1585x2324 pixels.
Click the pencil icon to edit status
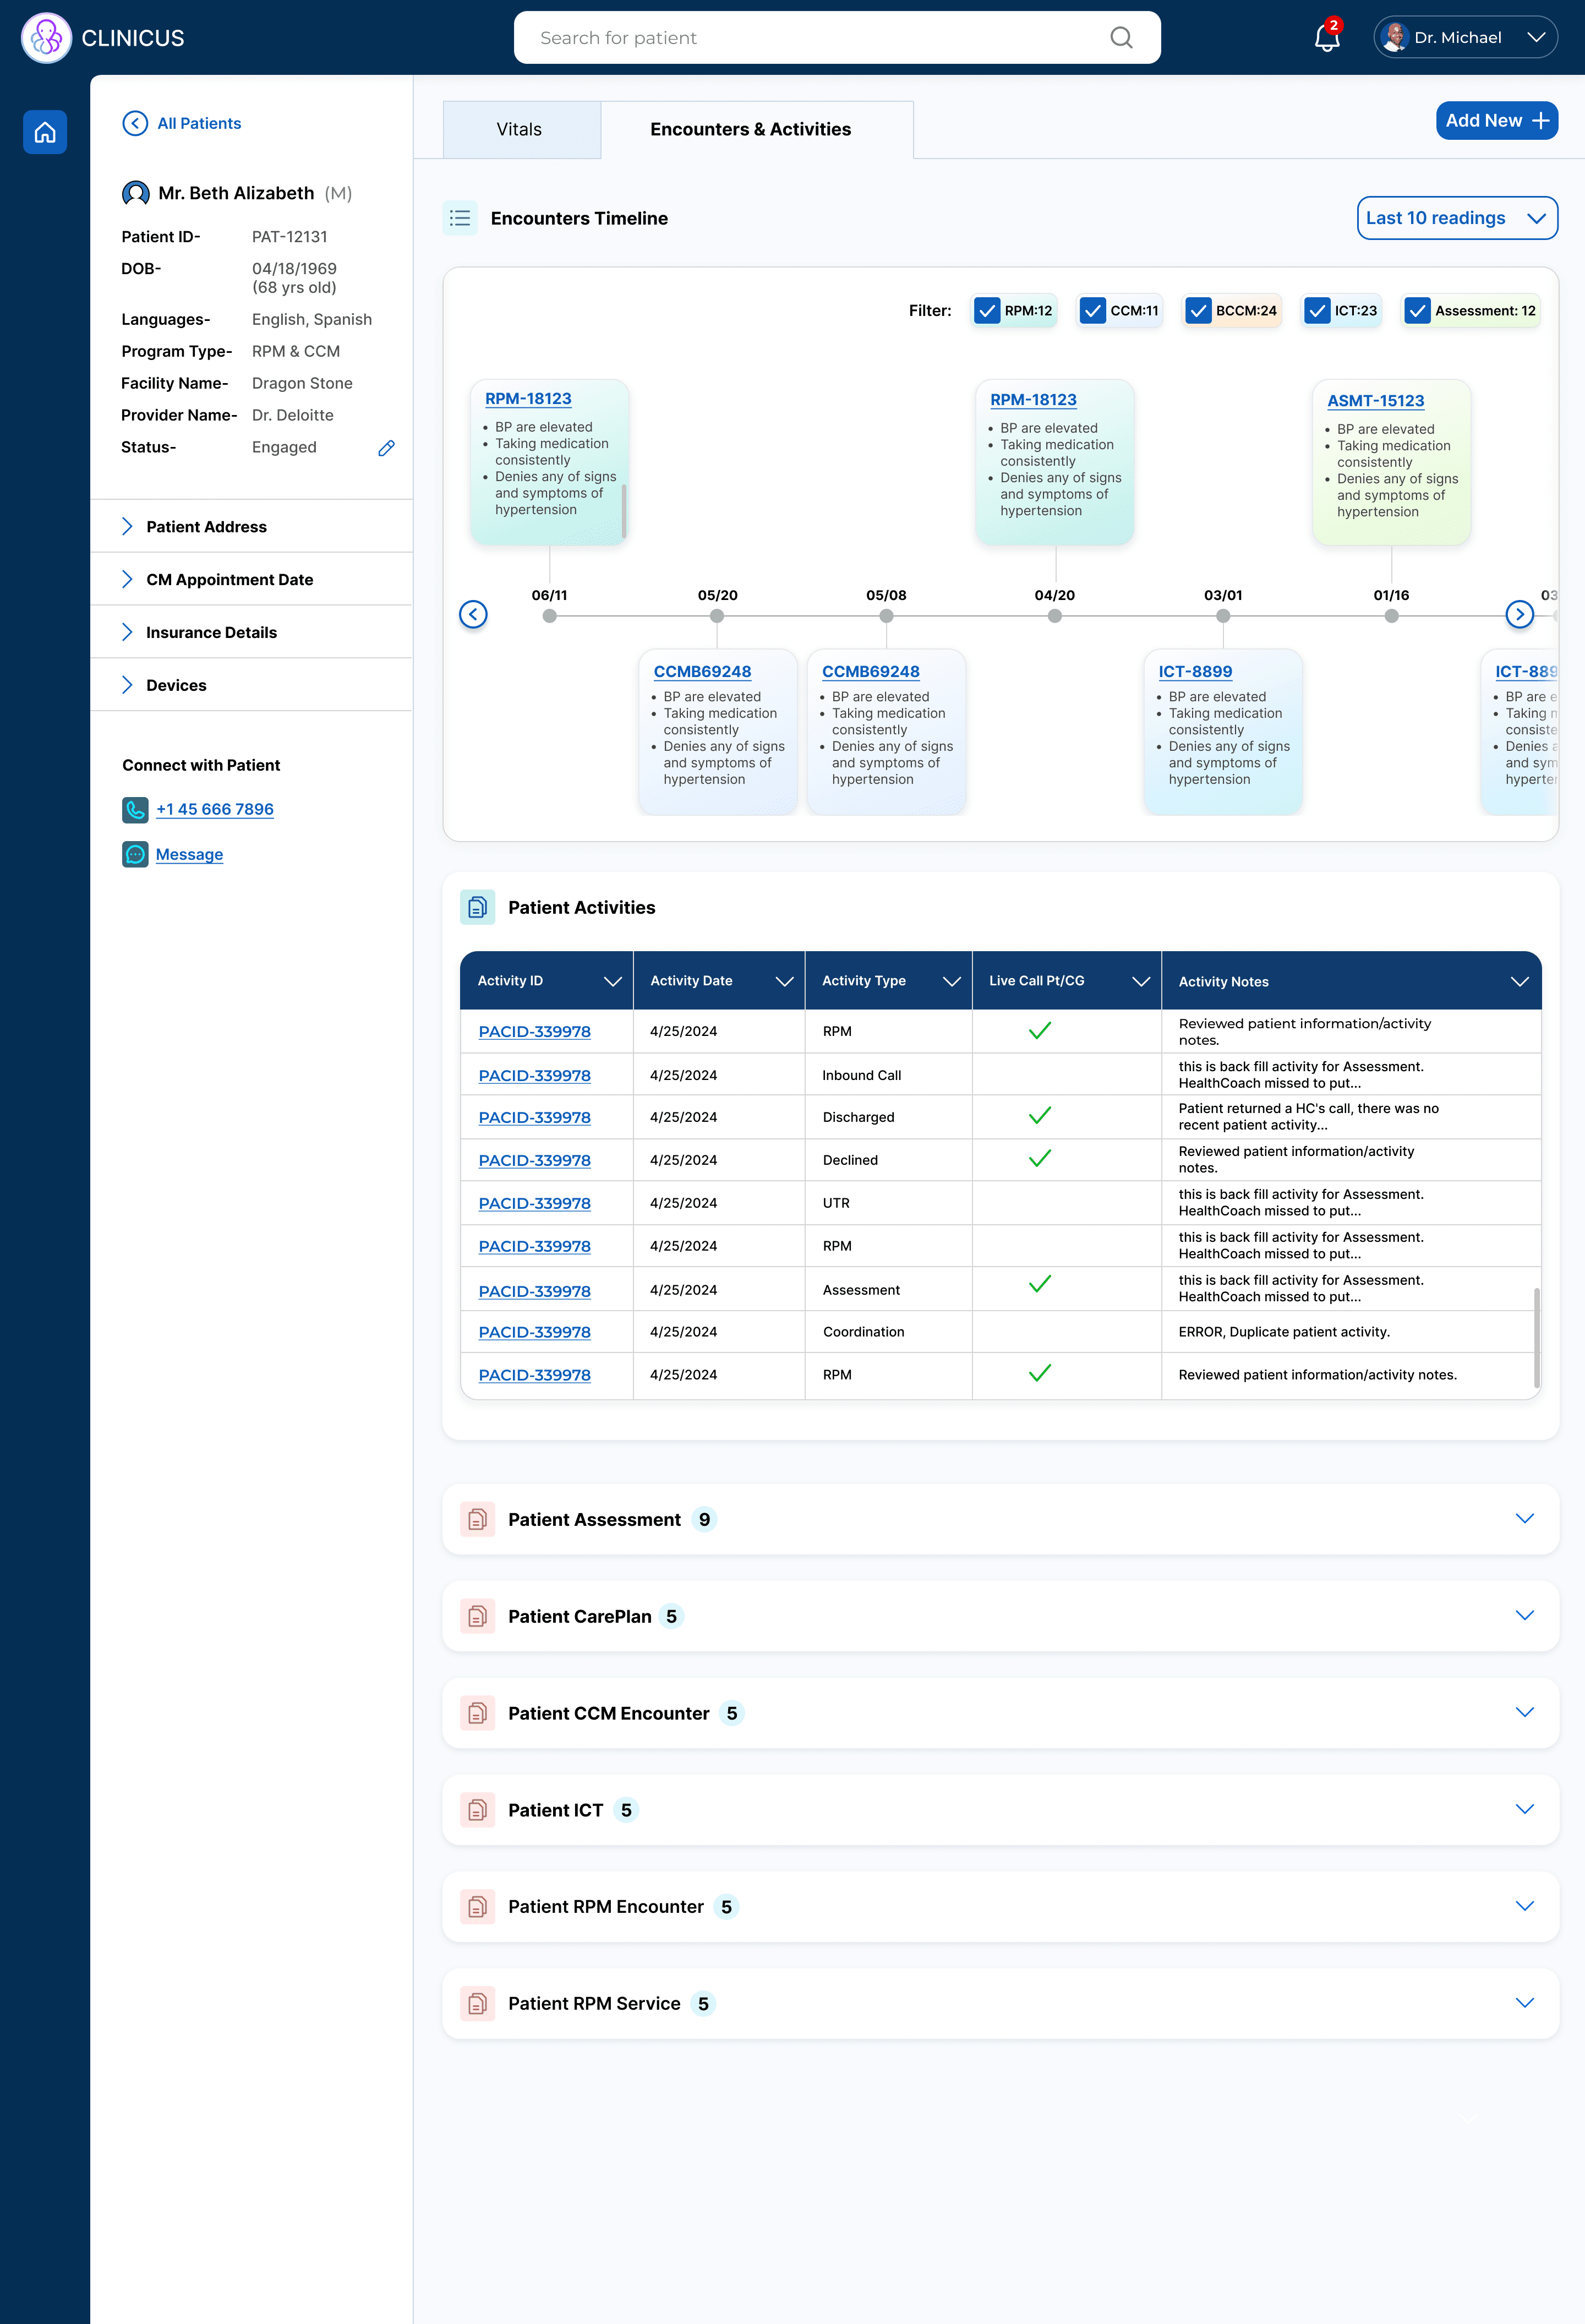pos(386,448)
